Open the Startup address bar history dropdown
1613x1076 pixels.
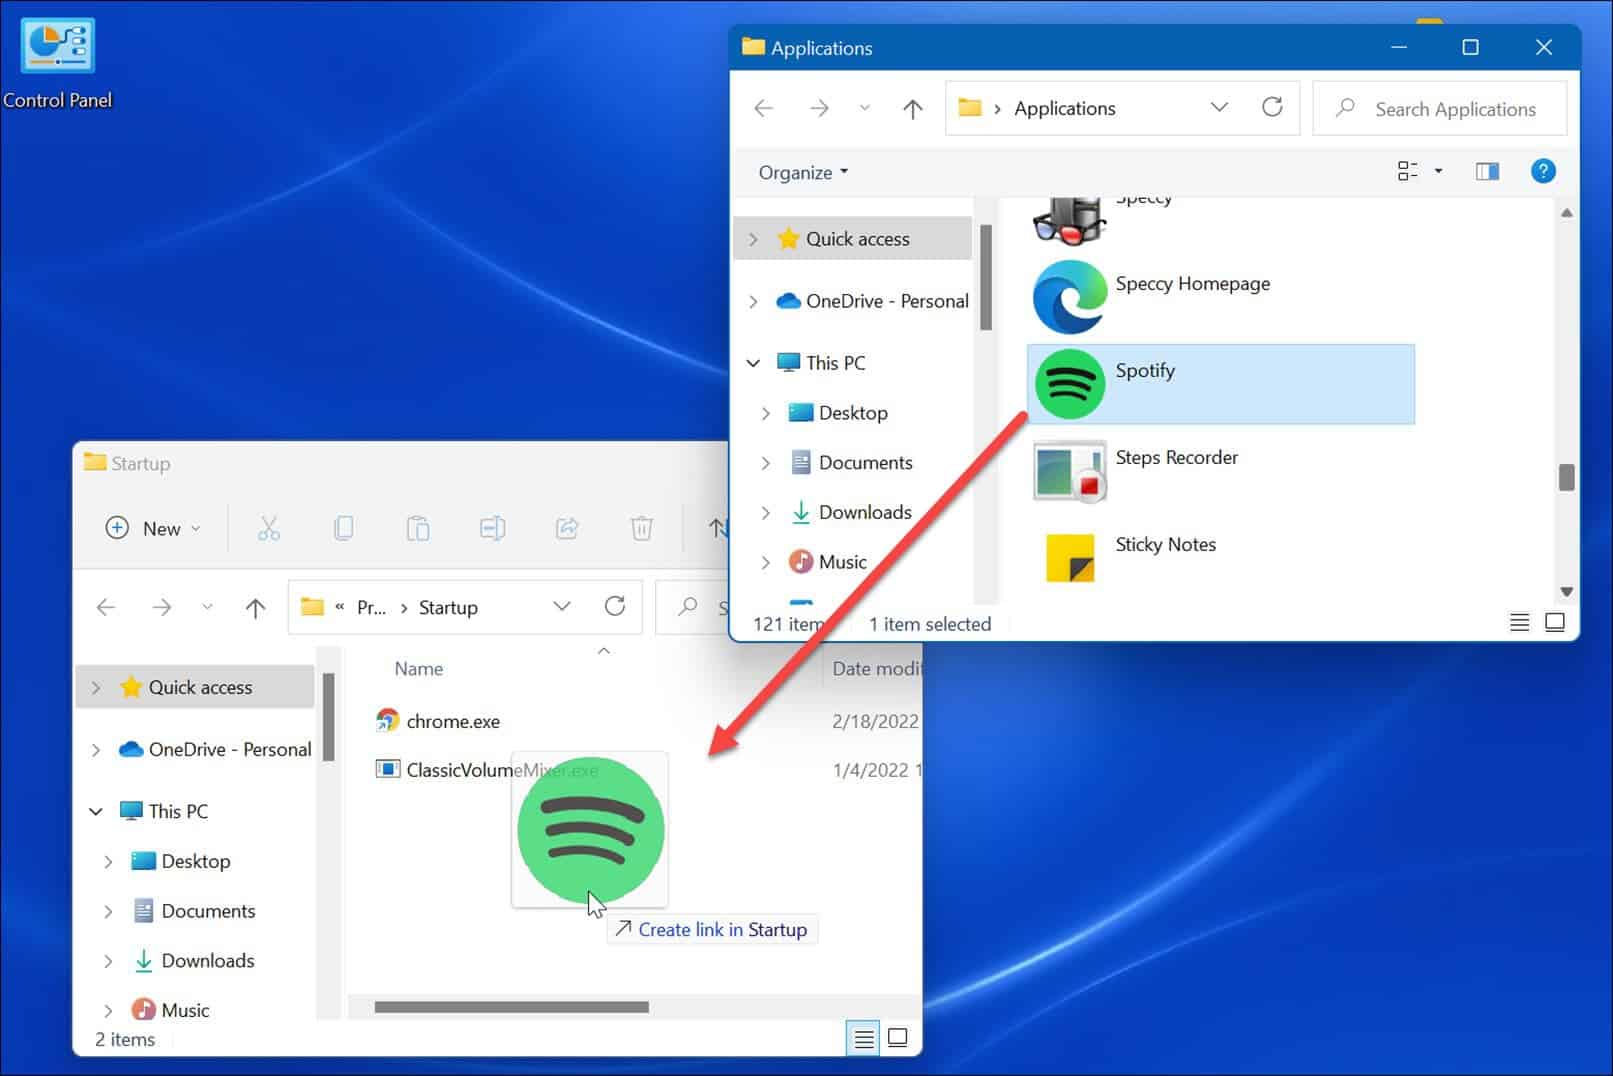[562, 606]
